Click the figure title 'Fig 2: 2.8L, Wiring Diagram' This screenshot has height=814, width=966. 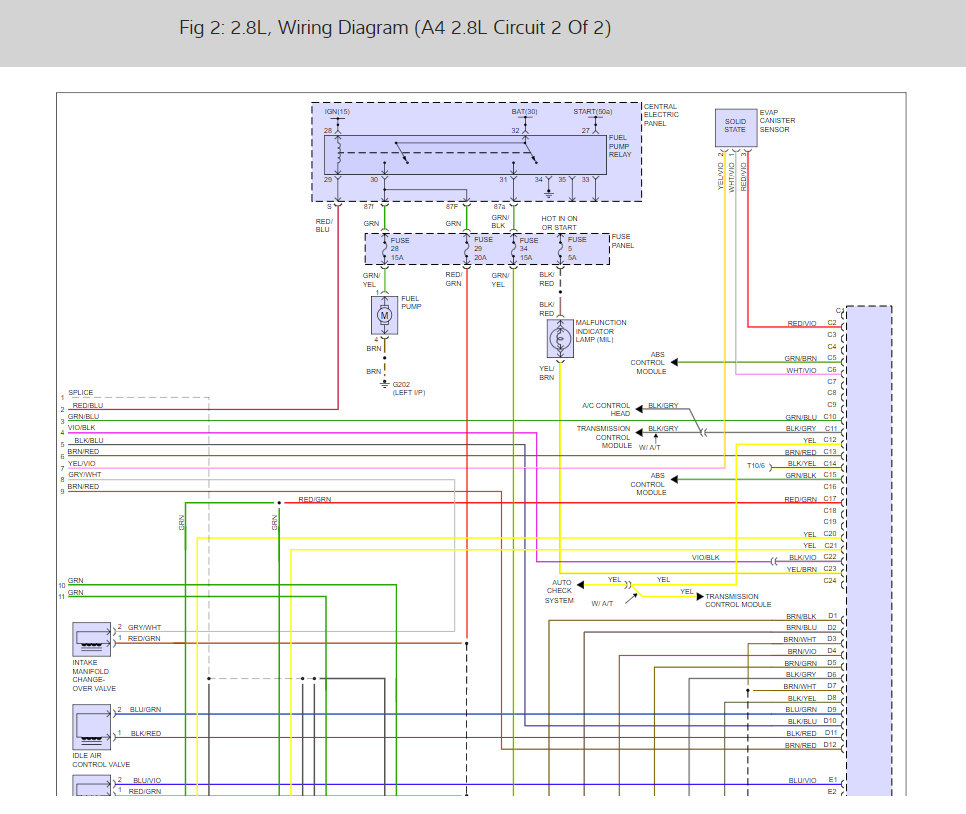pyautogui.click(x=395, y=28)
